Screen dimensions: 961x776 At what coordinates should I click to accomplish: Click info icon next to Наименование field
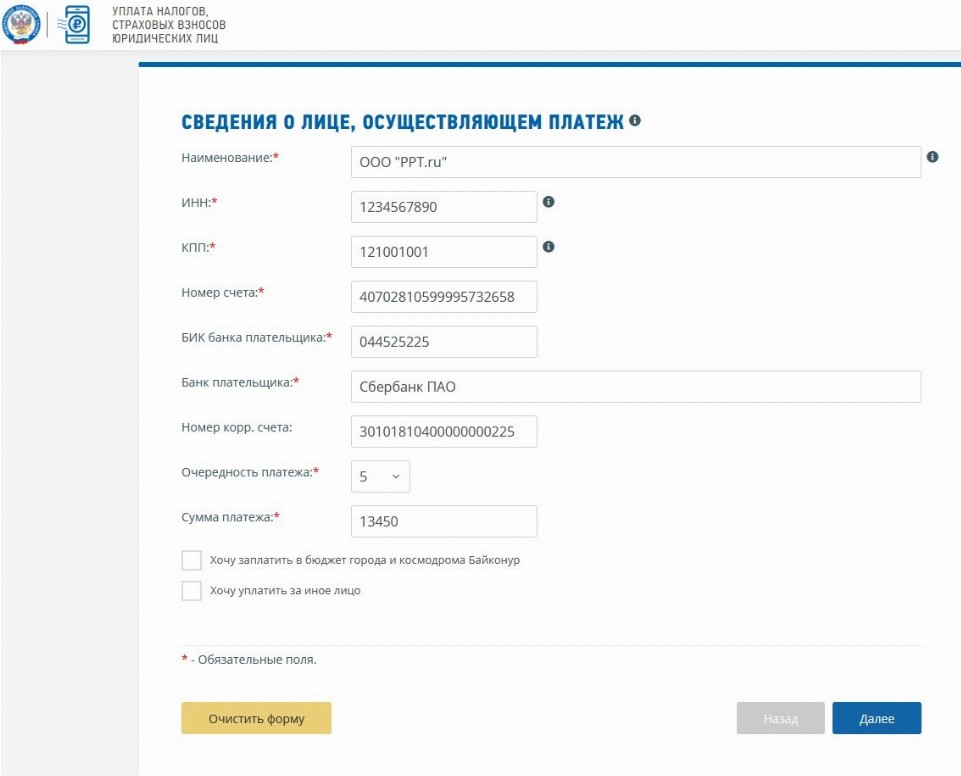click(932, 157)
